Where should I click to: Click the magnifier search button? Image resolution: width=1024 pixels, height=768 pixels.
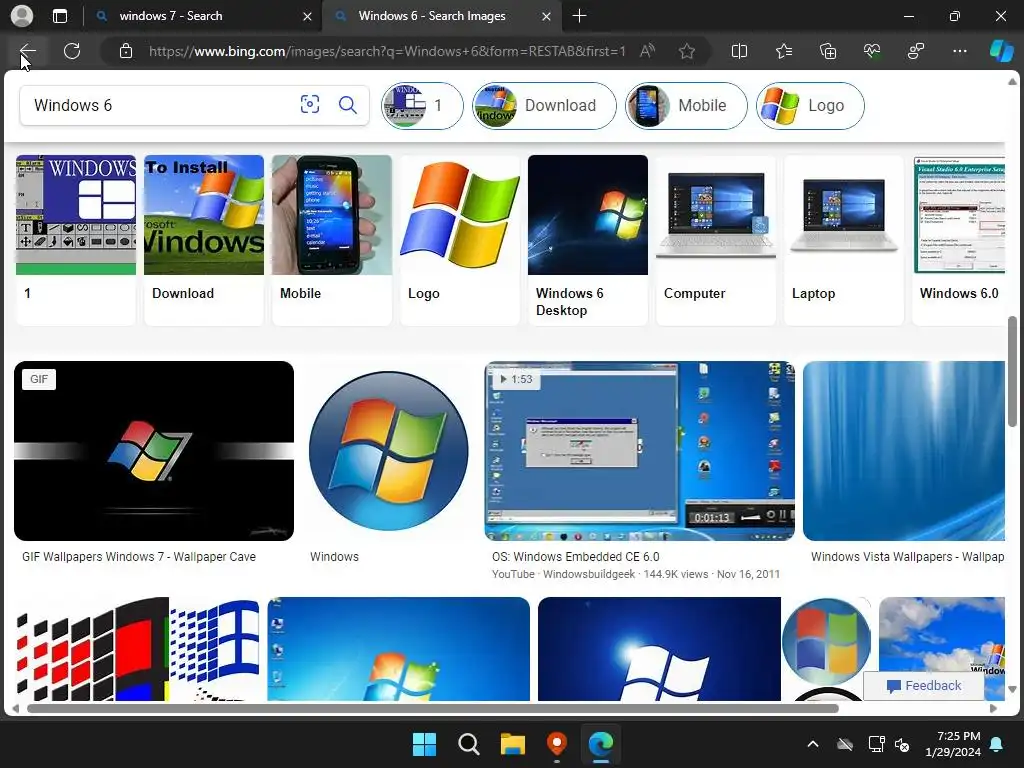tap(347, 104)
